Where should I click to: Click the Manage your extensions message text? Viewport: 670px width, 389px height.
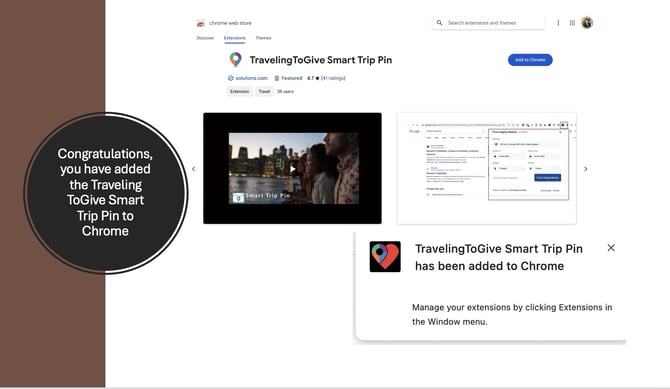pos(512,314)
